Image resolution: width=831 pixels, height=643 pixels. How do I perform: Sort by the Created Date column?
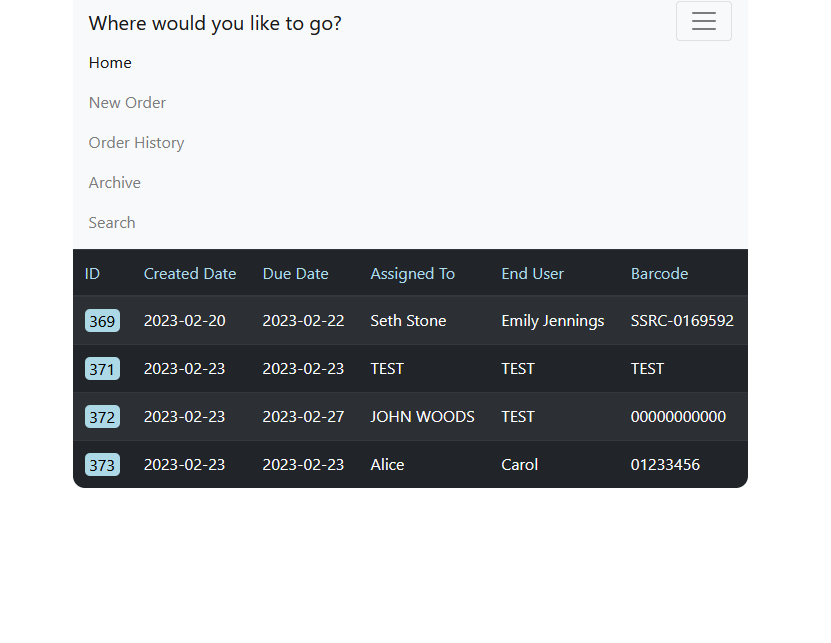tap(190, 272)
